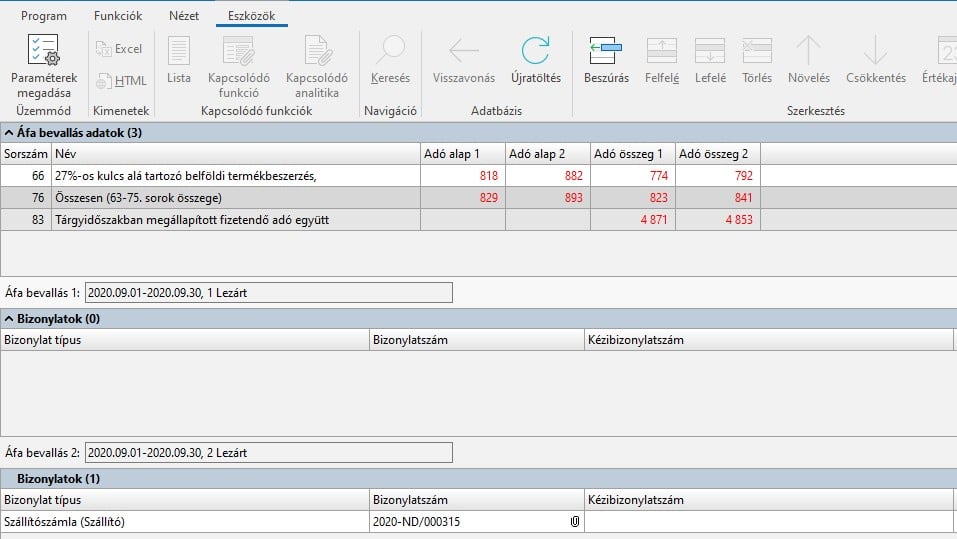Click the Keresés magnifier icon

pyautogui.click(x=390, y=51)
